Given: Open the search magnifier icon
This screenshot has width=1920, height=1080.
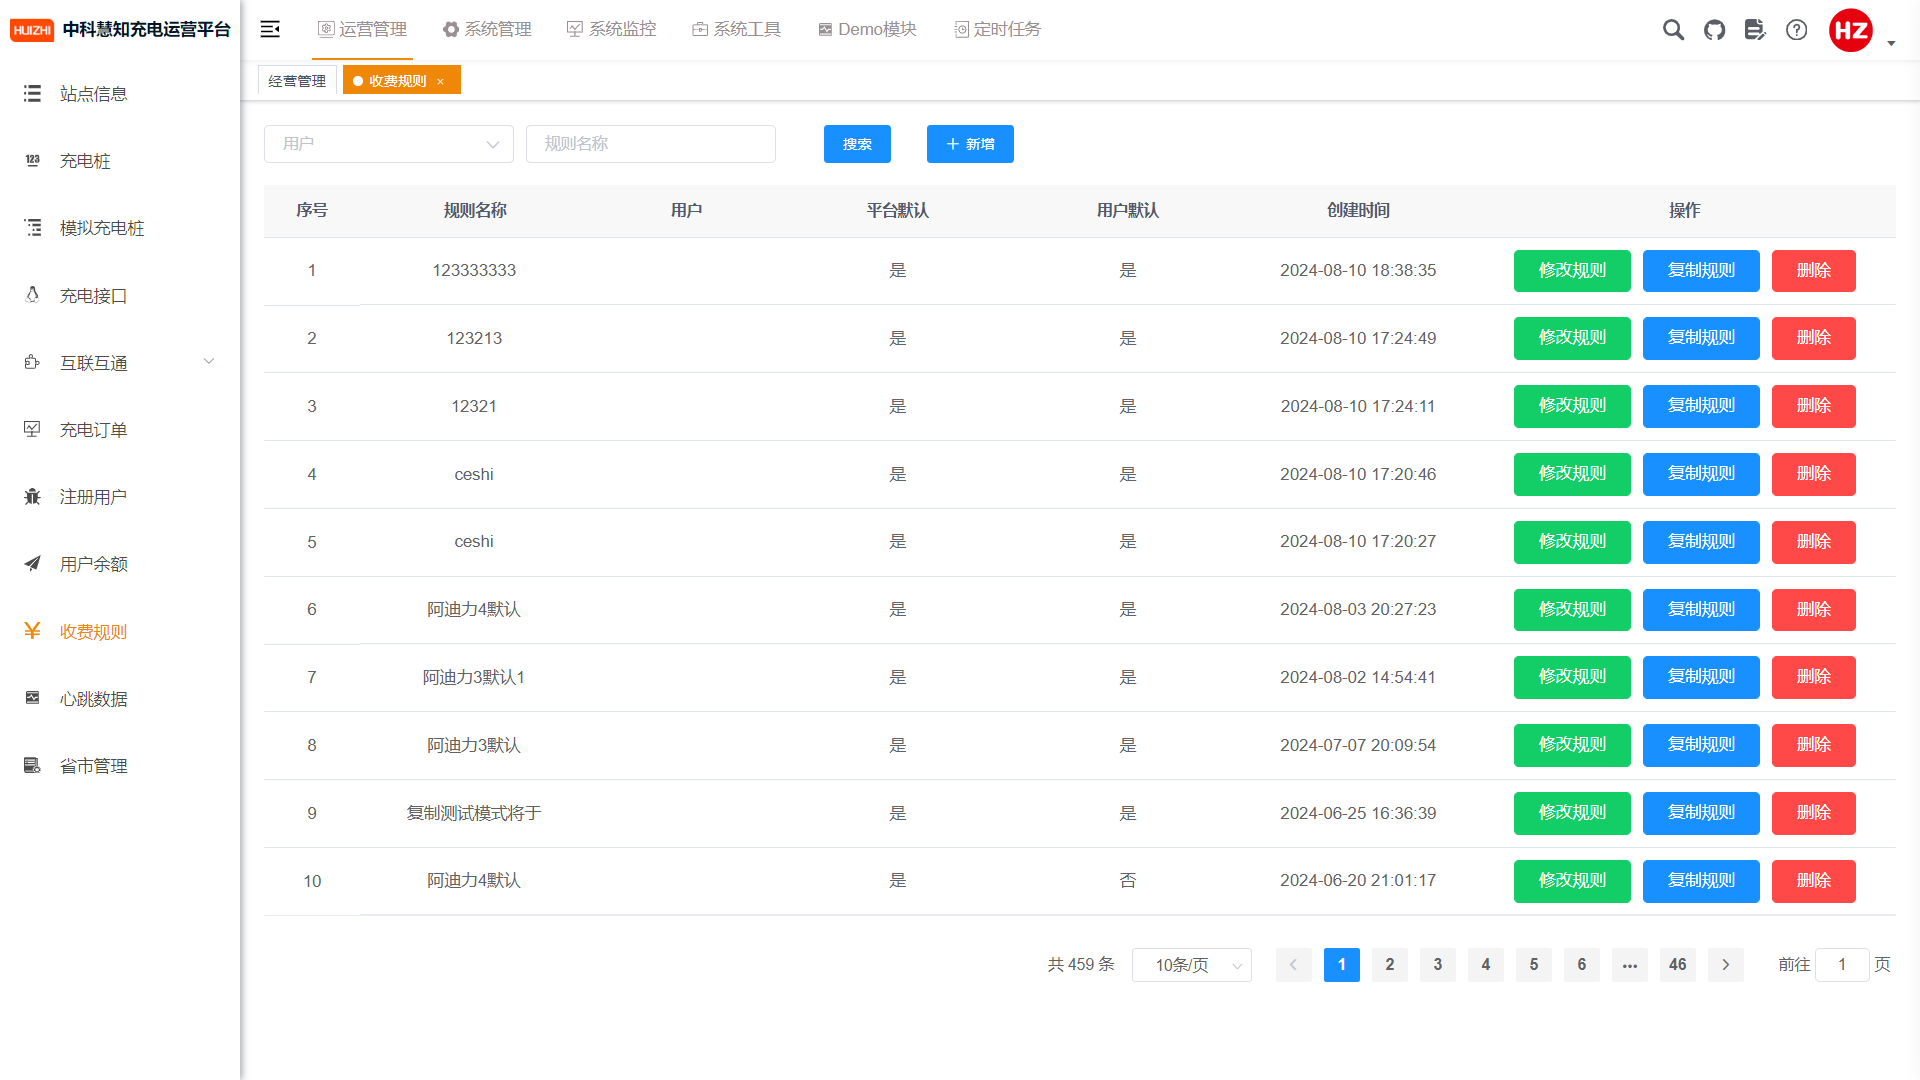Looking at the screenshot, I should (x=1673, y=30).
